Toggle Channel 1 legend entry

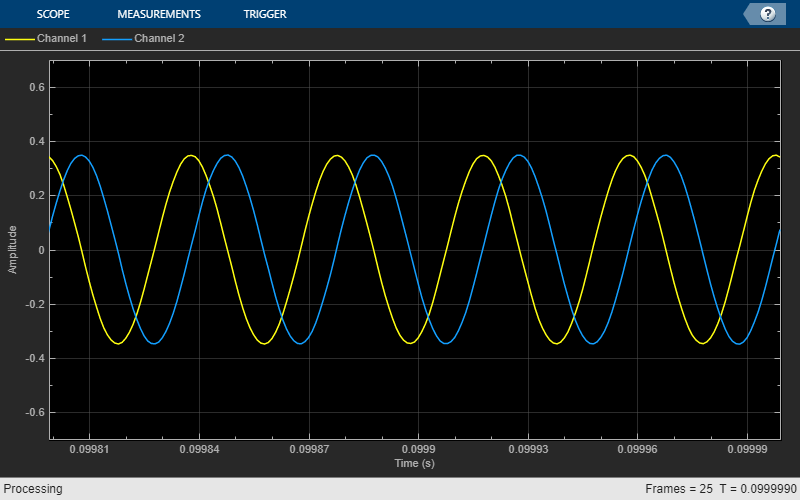(46, 38)
